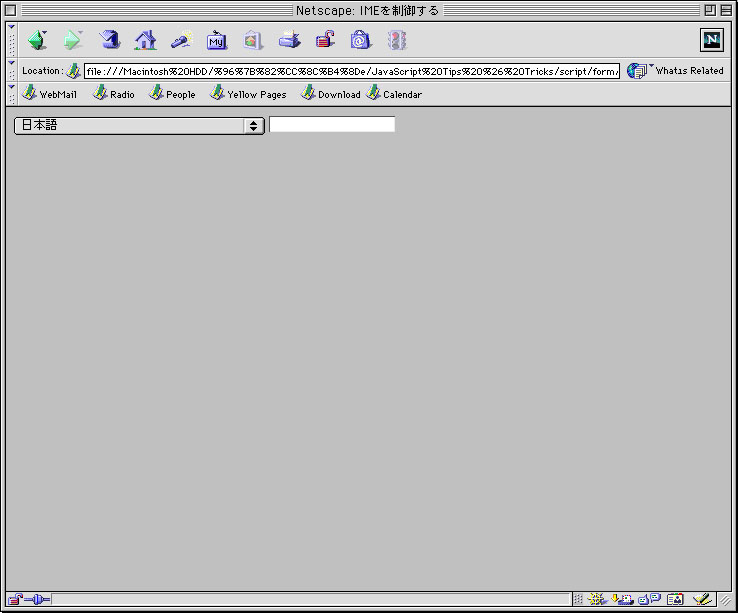Image resolution: width=738 pixels, height=613 pixels.
Task: Open the Search toolbar icon
Action: 181,40
